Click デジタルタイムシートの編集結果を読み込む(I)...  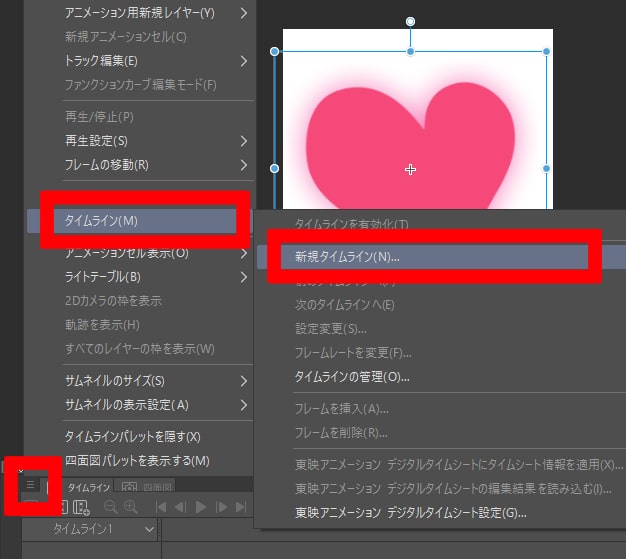pyautogui.click(x=453, y=489)
